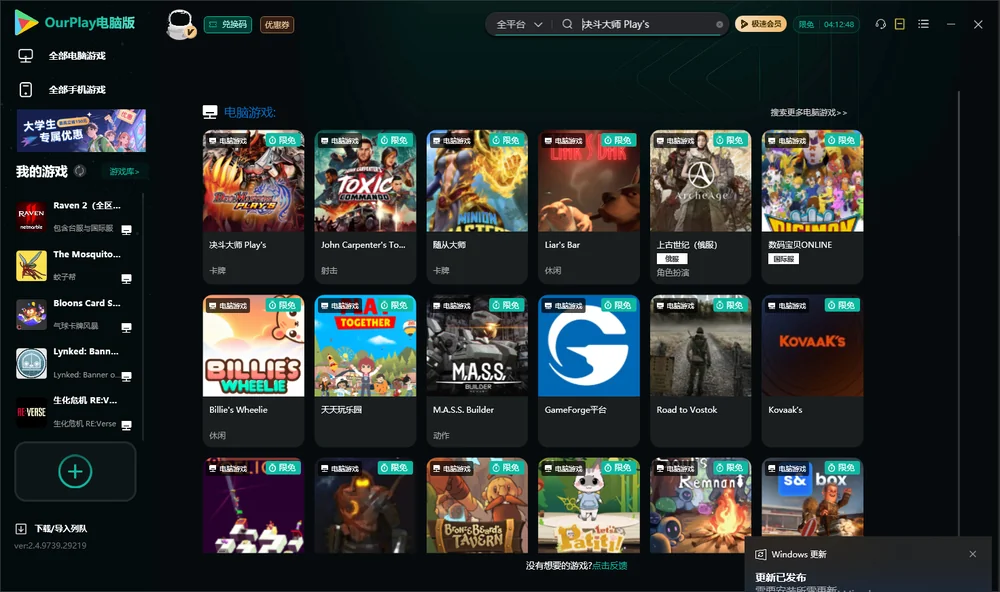Viewport: 1000px width, 592px height.
Task: Select Bloons Card Storm in my games
Action: click(x=75, y=314)
